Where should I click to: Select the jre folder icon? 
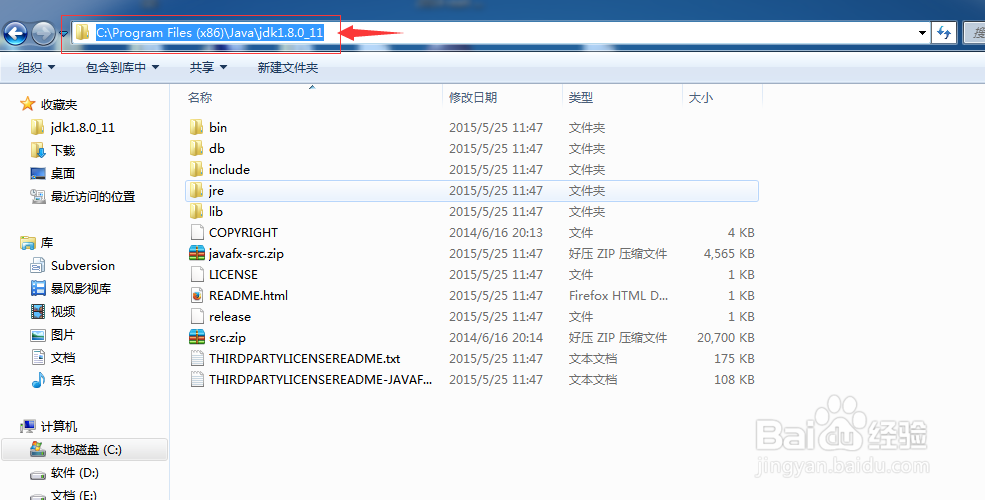click(x=197, y=190)
